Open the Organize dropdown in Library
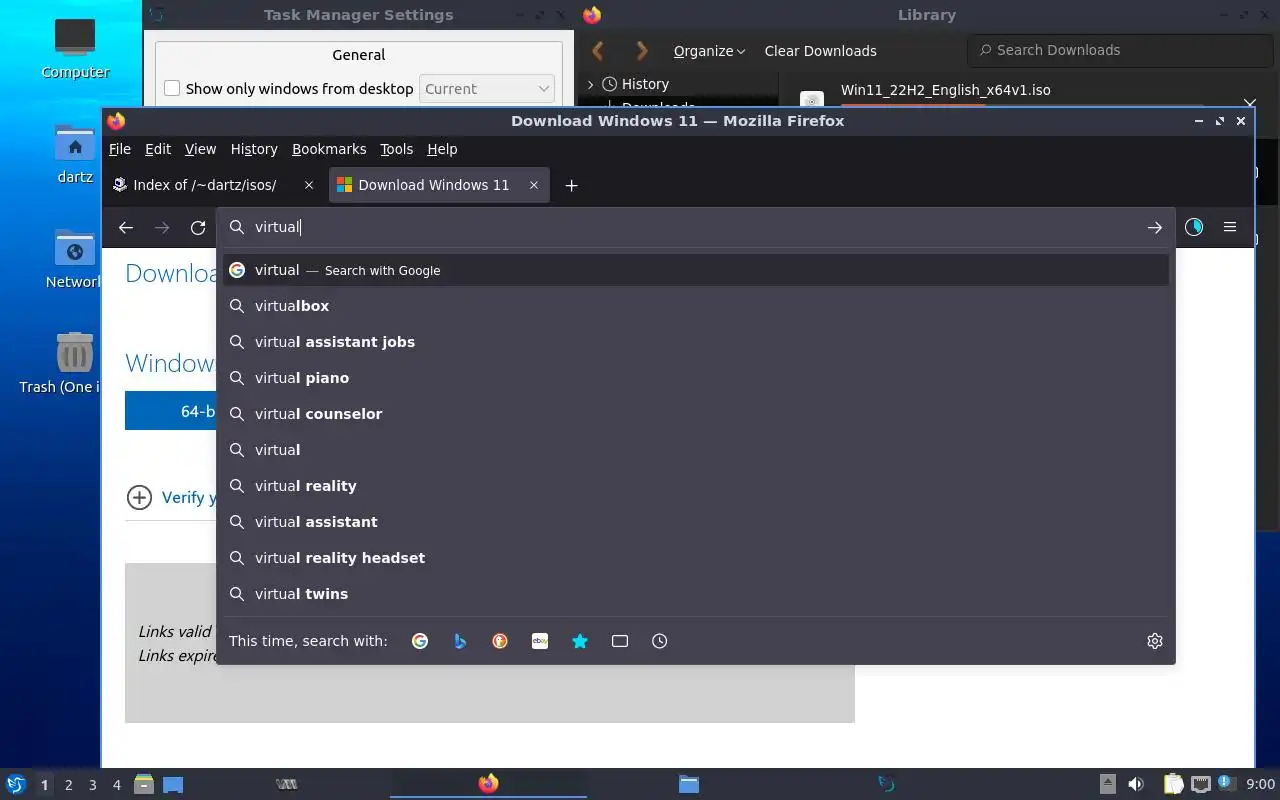The height and width of the screenshot is (800, 1280). coord(709,51)
